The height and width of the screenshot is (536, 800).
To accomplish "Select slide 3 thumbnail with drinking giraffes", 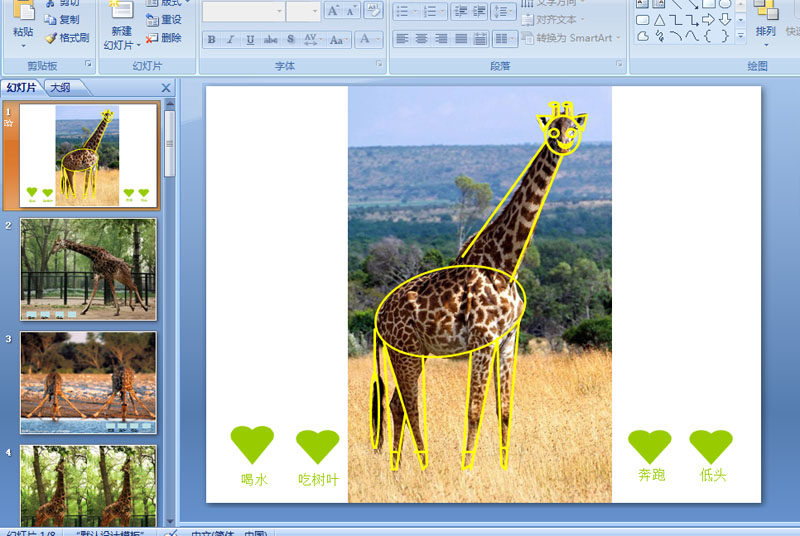I will coord(88,382).
